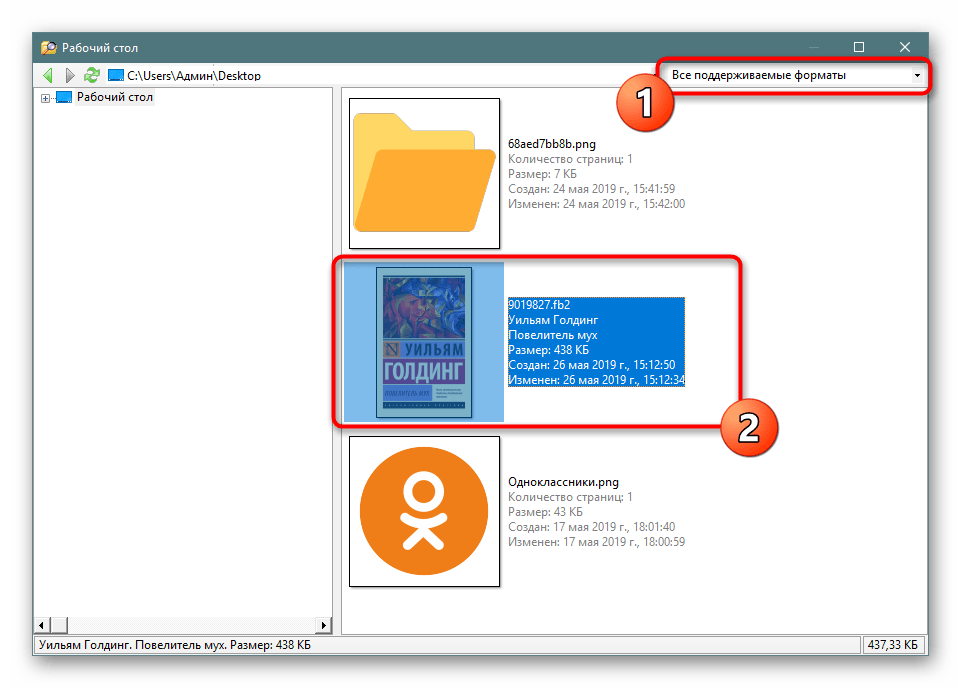The image size is (961, 688).
Task: Close the Рабочий стол window
Action: click(905, 47)
